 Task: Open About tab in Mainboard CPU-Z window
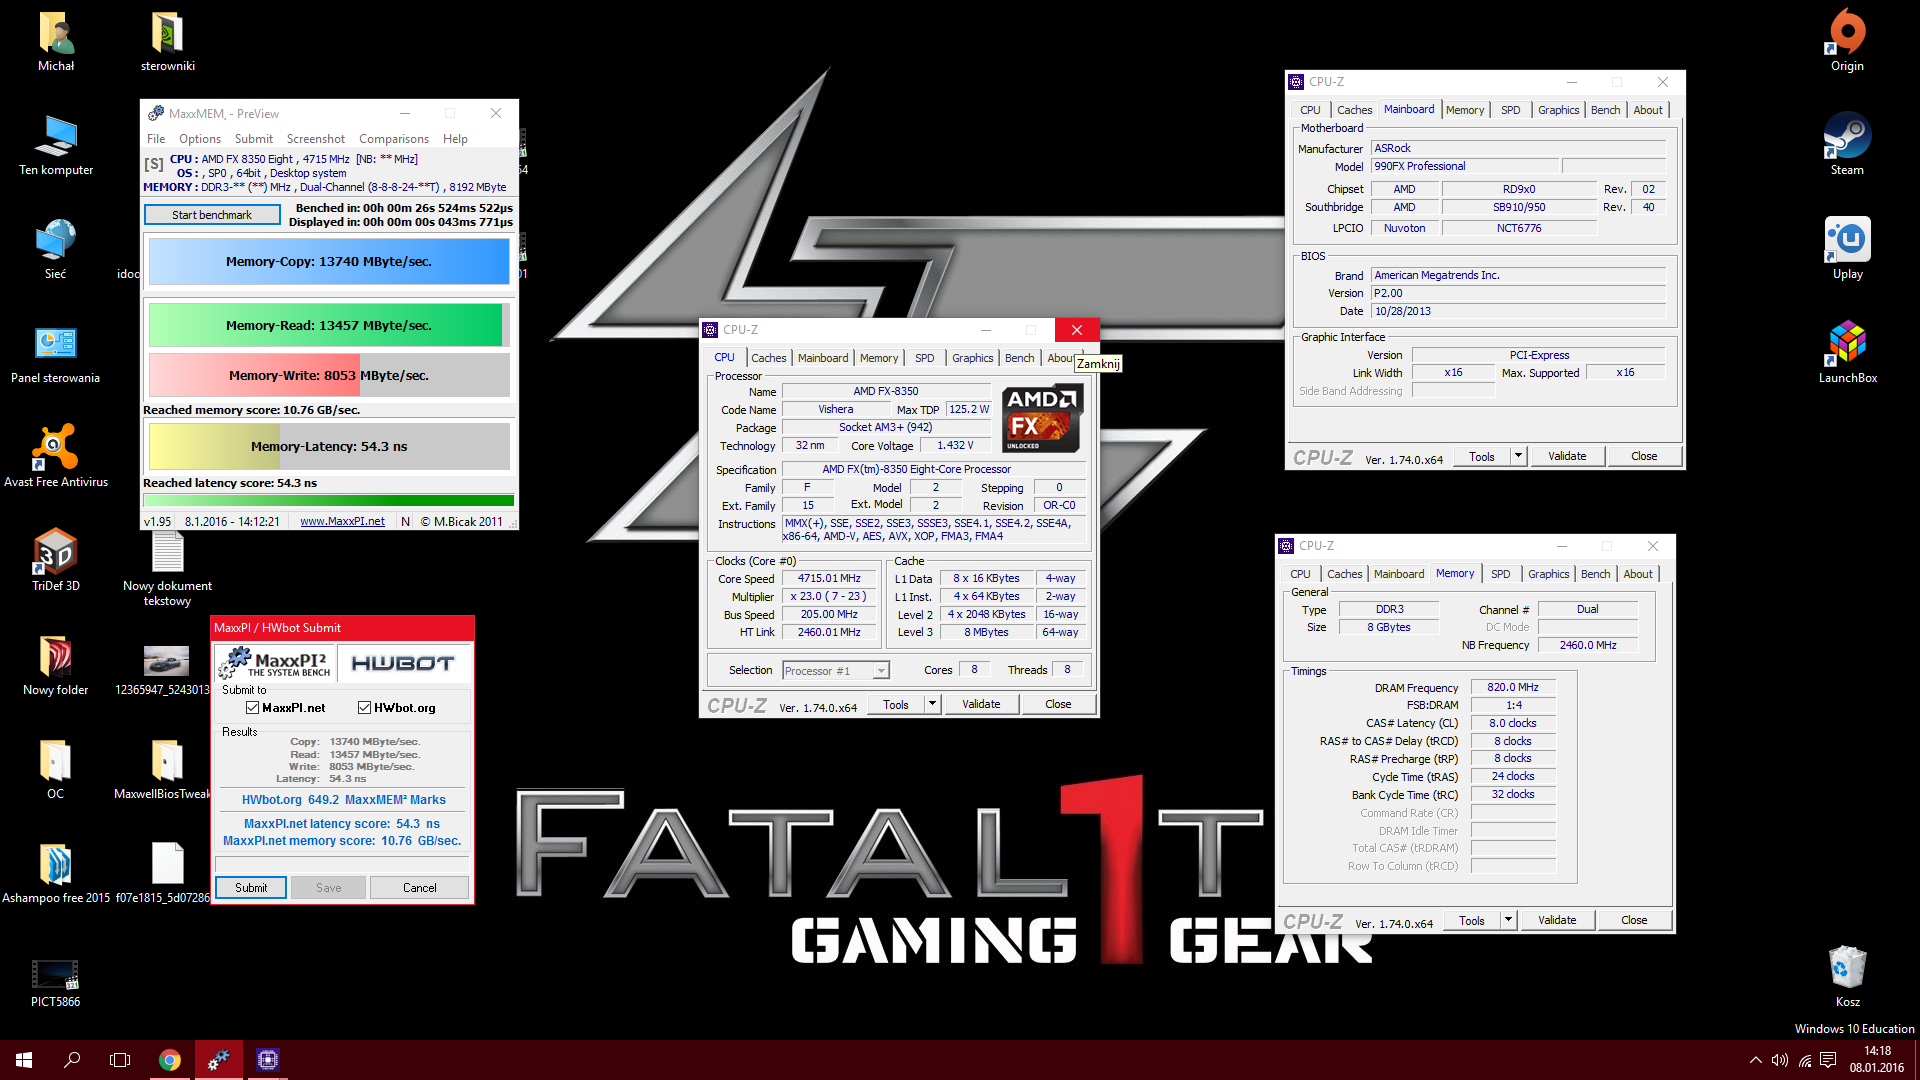1648,110
